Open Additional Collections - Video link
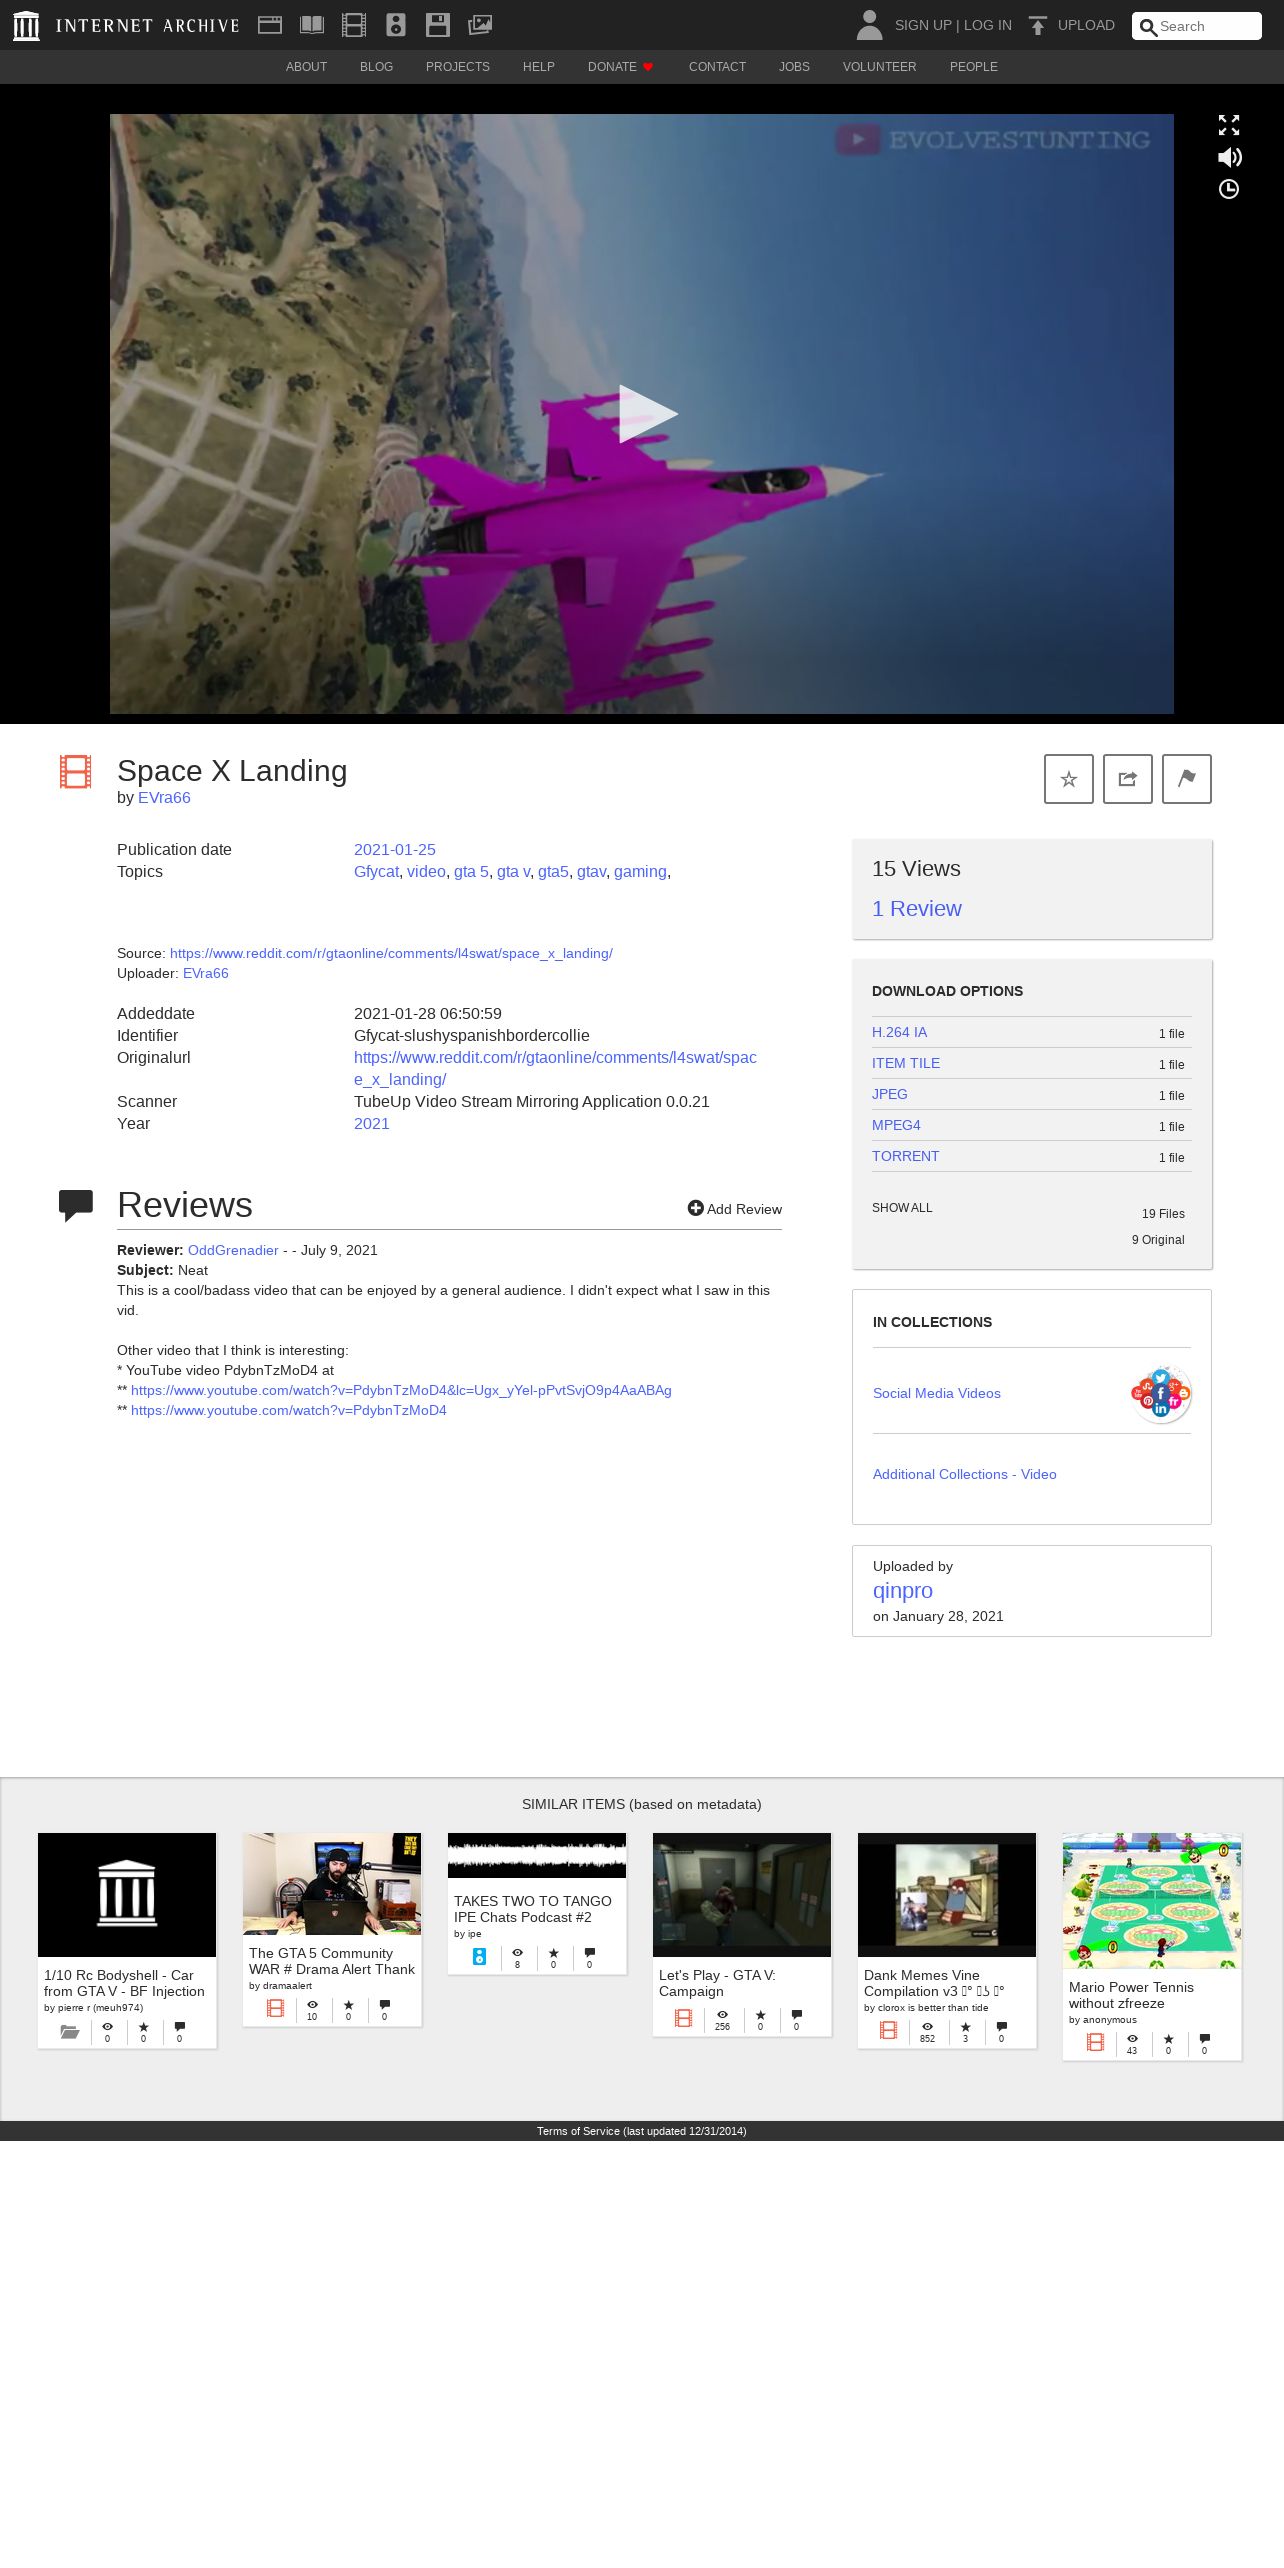The width and height of the screenshot is (1284, 2568). tap(964, 1475)
